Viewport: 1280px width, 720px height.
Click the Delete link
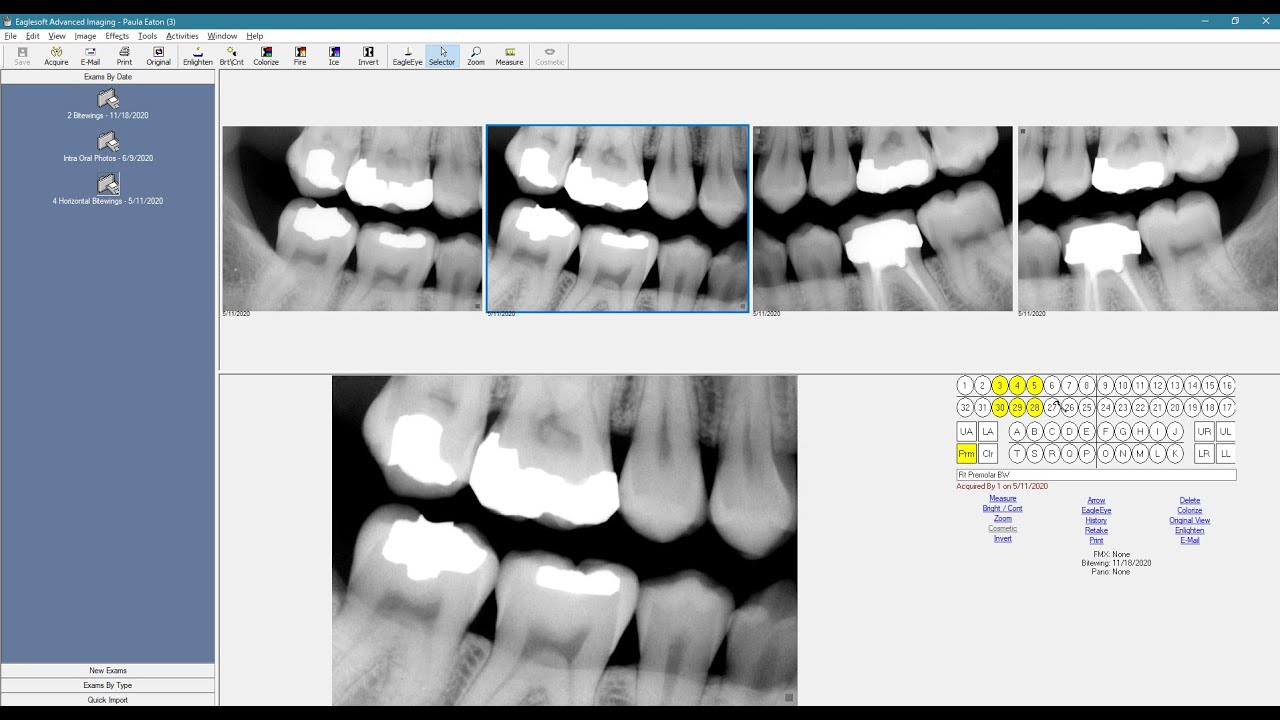[1189, 501]
